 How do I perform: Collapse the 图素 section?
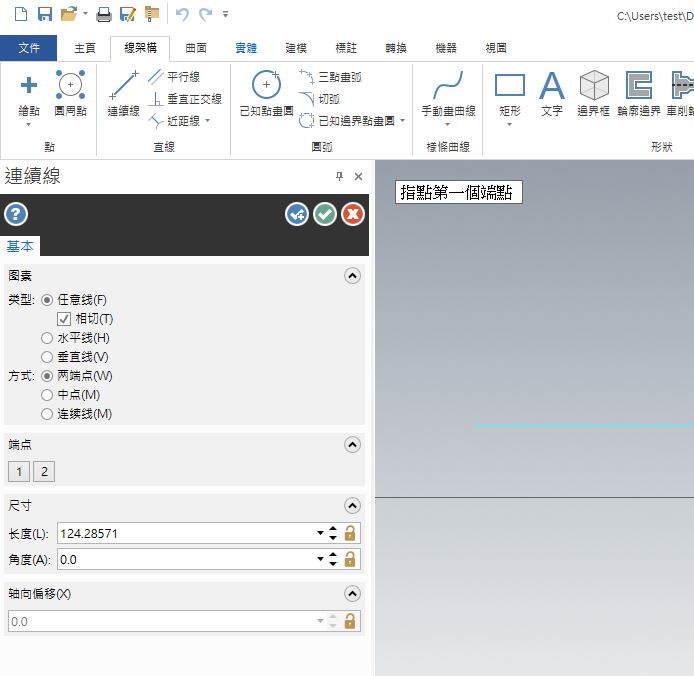pos(352,276)
